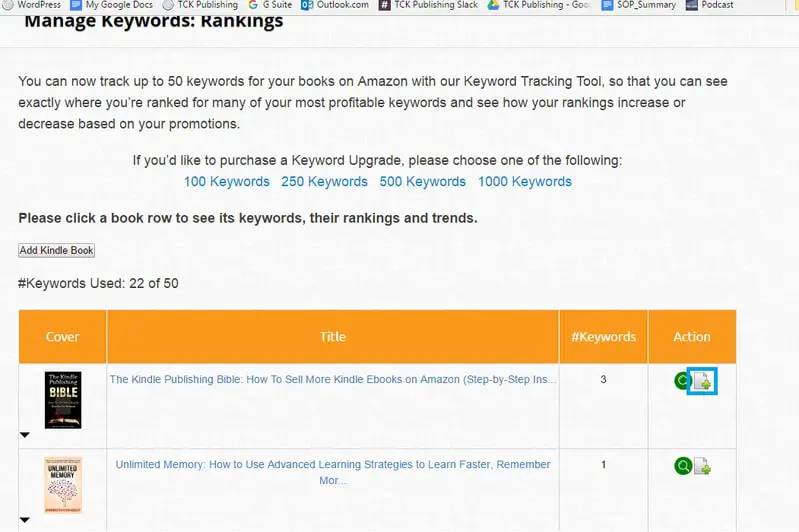
Task: Click the #Keywords column header
Action: (604, 337)
